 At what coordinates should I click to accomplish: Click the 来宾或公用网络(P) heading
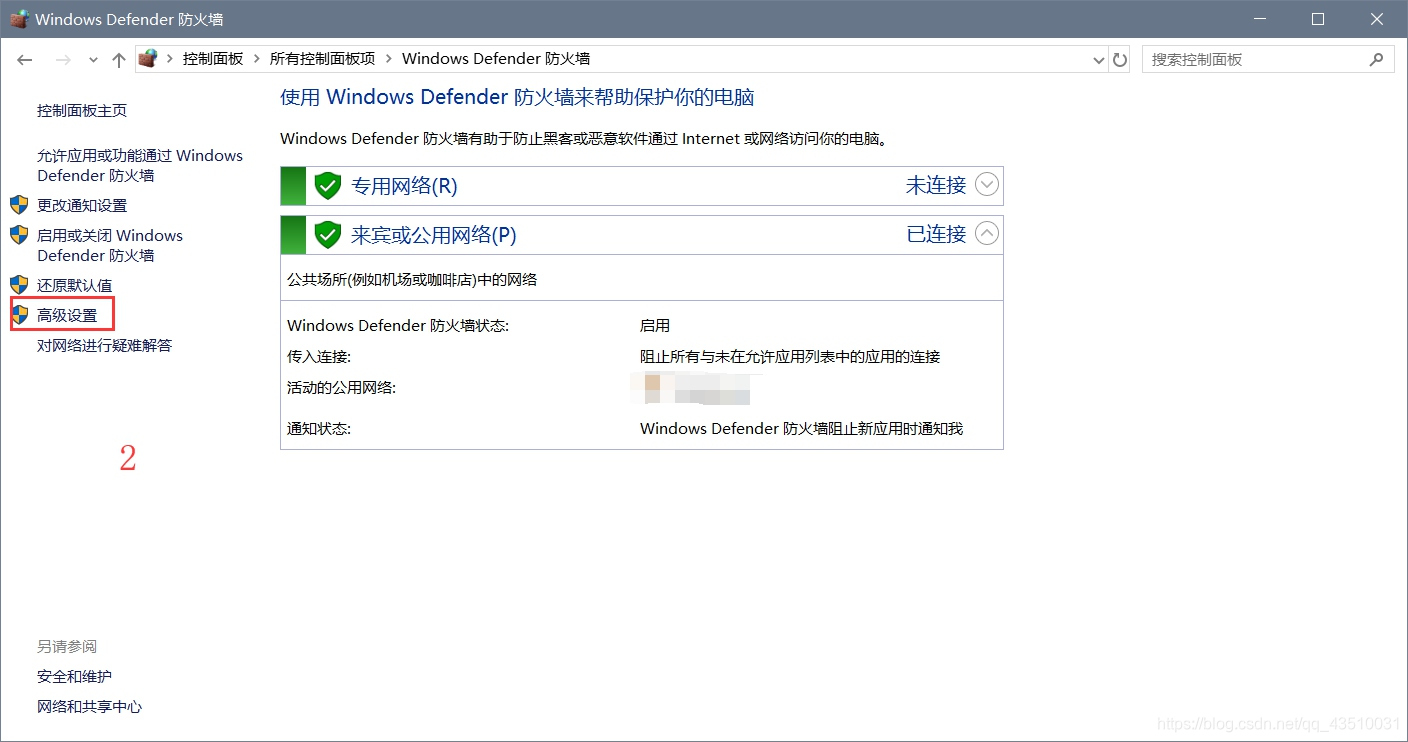click(433, 235)
